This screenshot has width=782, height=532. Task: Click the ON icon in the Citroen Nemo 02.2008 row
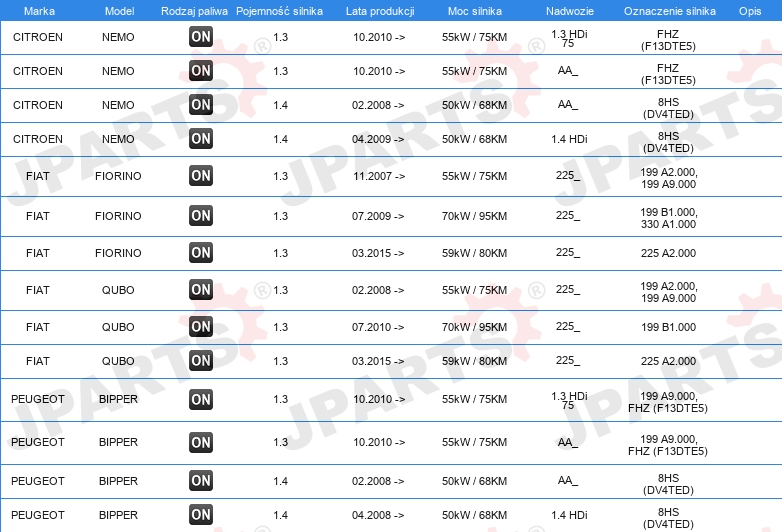(x=201, y=104)
